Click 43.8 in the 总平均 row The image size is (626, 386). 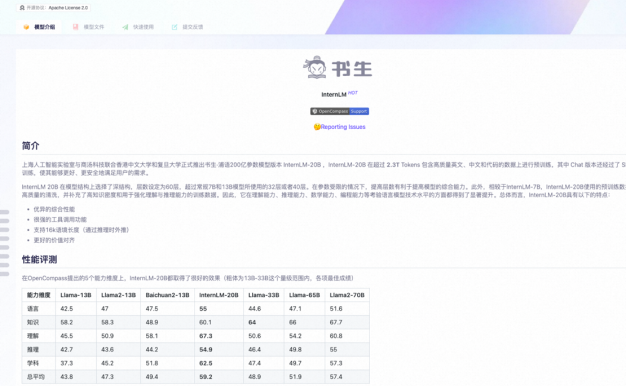tap(67, 376)
